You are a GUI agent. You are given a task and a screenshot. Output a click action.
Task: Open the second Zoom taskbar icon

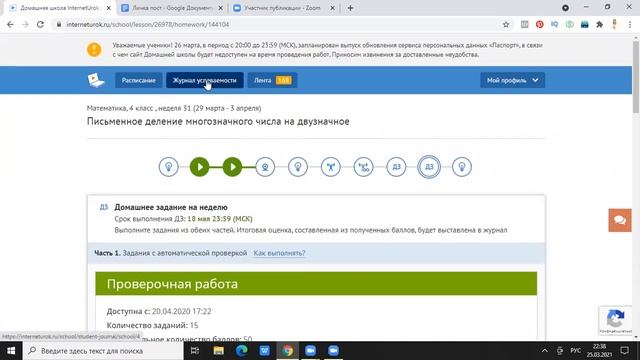pyautogui.click(x=333, y=351)
